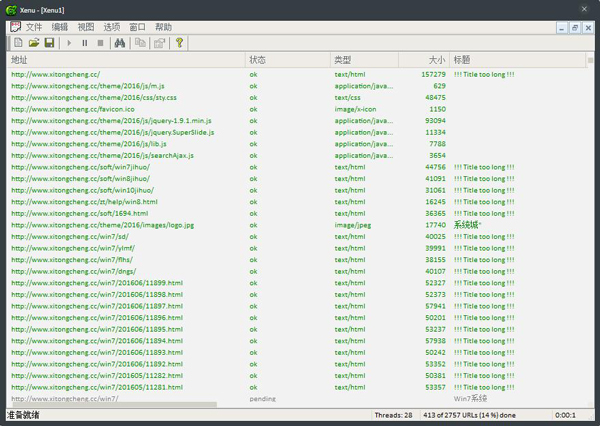Image resolution: width=600 pixels, height=426 pixels.
Task: Click the pending status cell
Action: click(262, 399)
